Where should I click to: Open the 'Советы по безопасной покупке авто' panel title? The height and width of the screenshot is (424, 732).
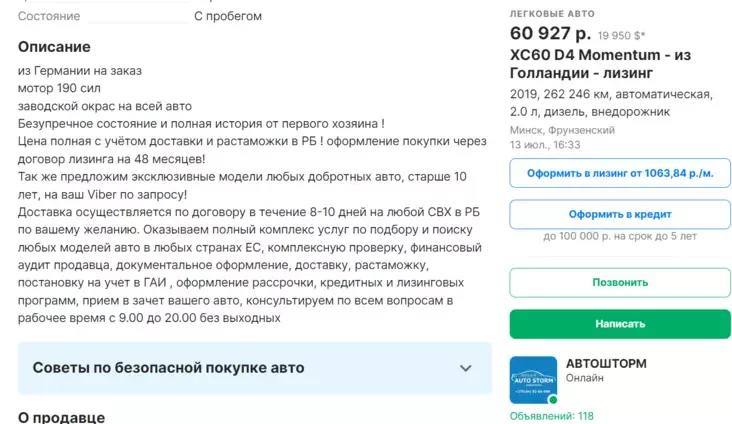coord(169,368)
